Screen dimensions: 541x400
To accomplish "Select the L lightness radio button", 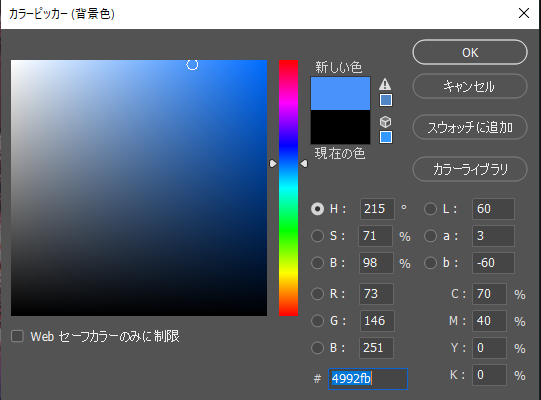I will 430,209.
